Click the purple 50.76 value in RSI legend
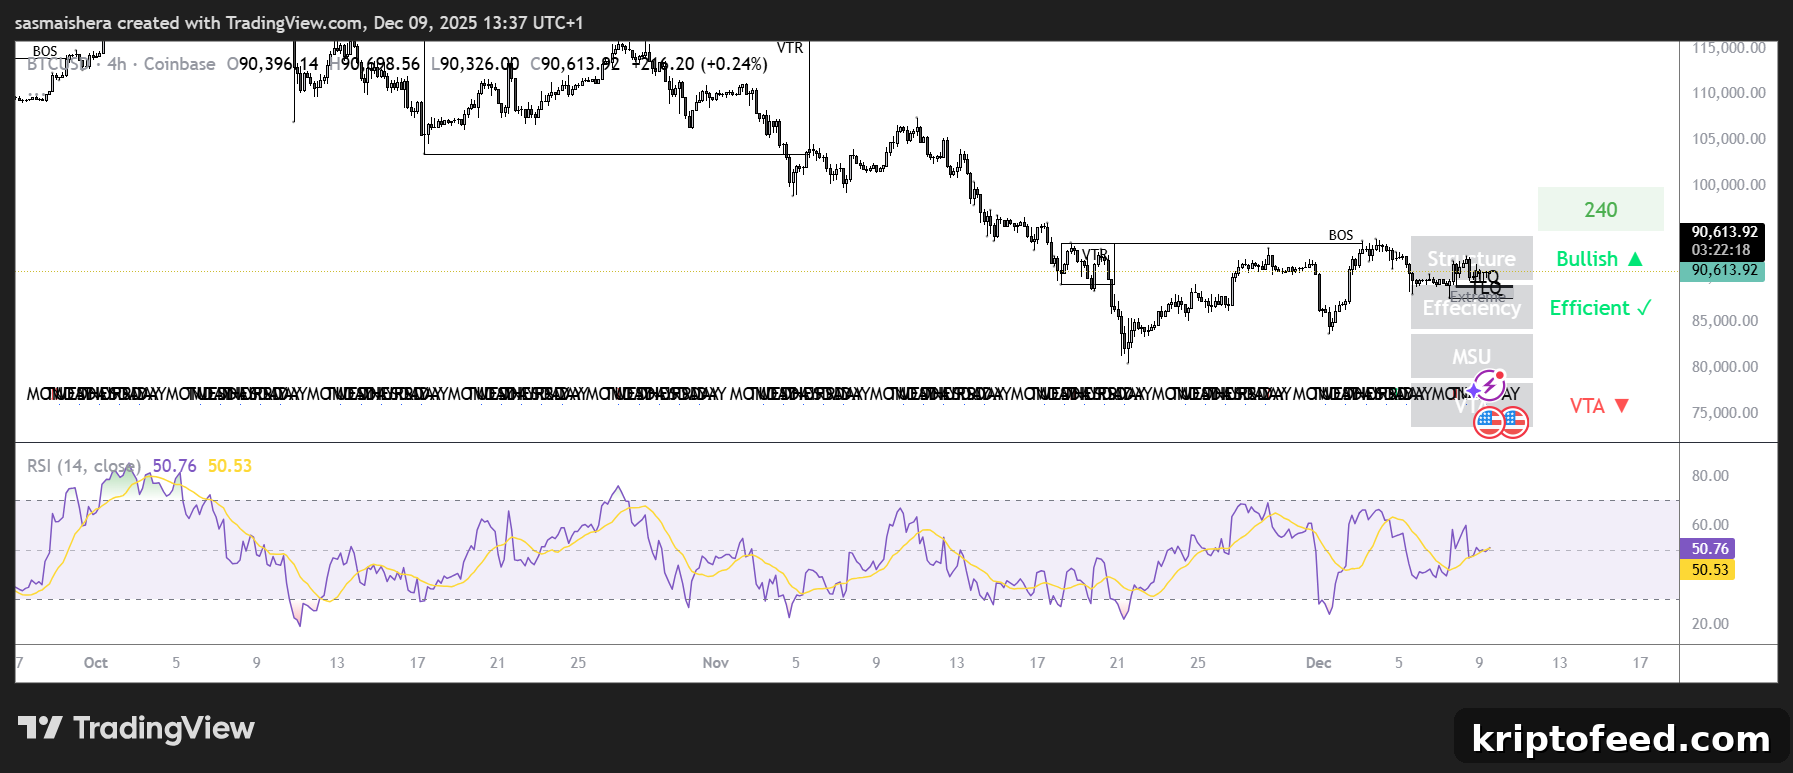The width and height of the screenshot is (1793, 773). pos(174,466)
